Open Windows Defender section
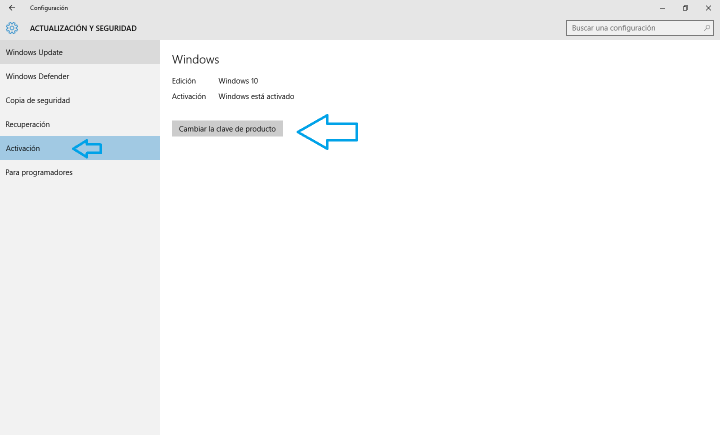The width and height of the screenshot is (720, 435). 80,76
